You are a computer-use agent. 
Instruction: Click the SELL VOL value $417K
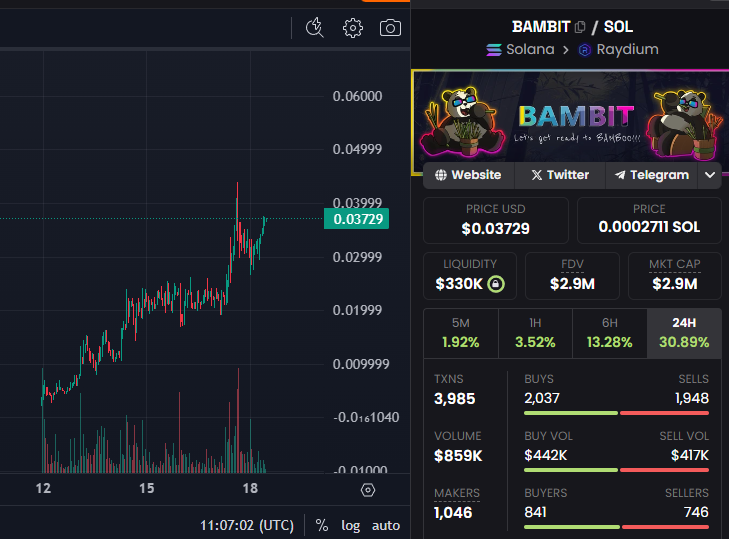point(690,455)
